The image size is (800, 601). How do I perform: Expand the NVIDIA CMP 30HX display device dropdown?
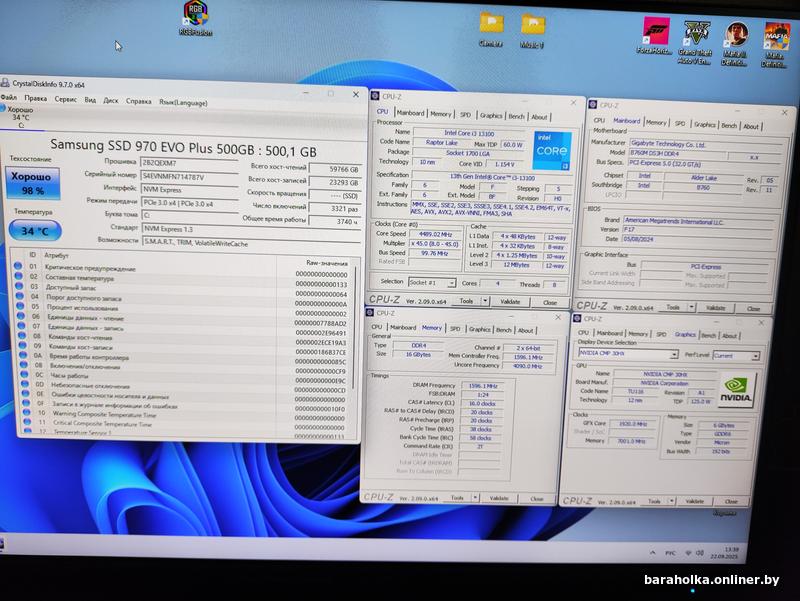pyautogui.click(x=630, y=355)
